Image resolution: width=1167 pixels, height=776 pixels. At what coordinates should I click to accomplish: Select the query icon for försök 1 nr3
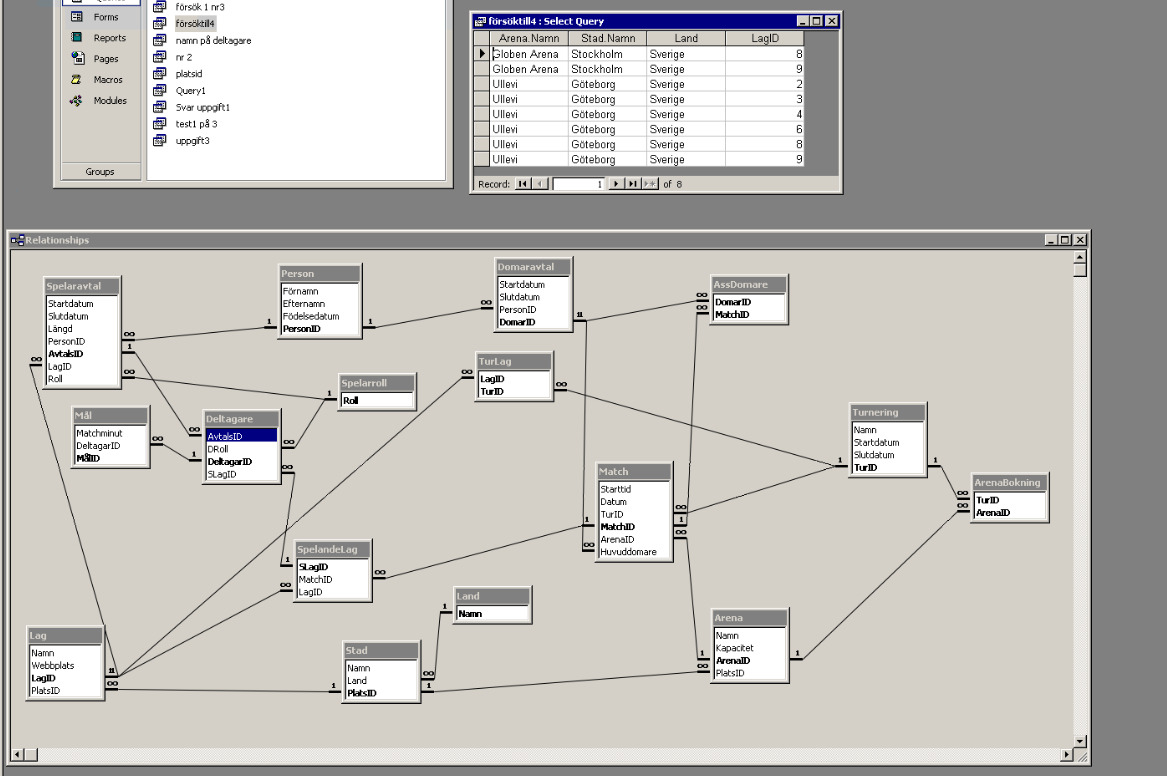point(159,7)
